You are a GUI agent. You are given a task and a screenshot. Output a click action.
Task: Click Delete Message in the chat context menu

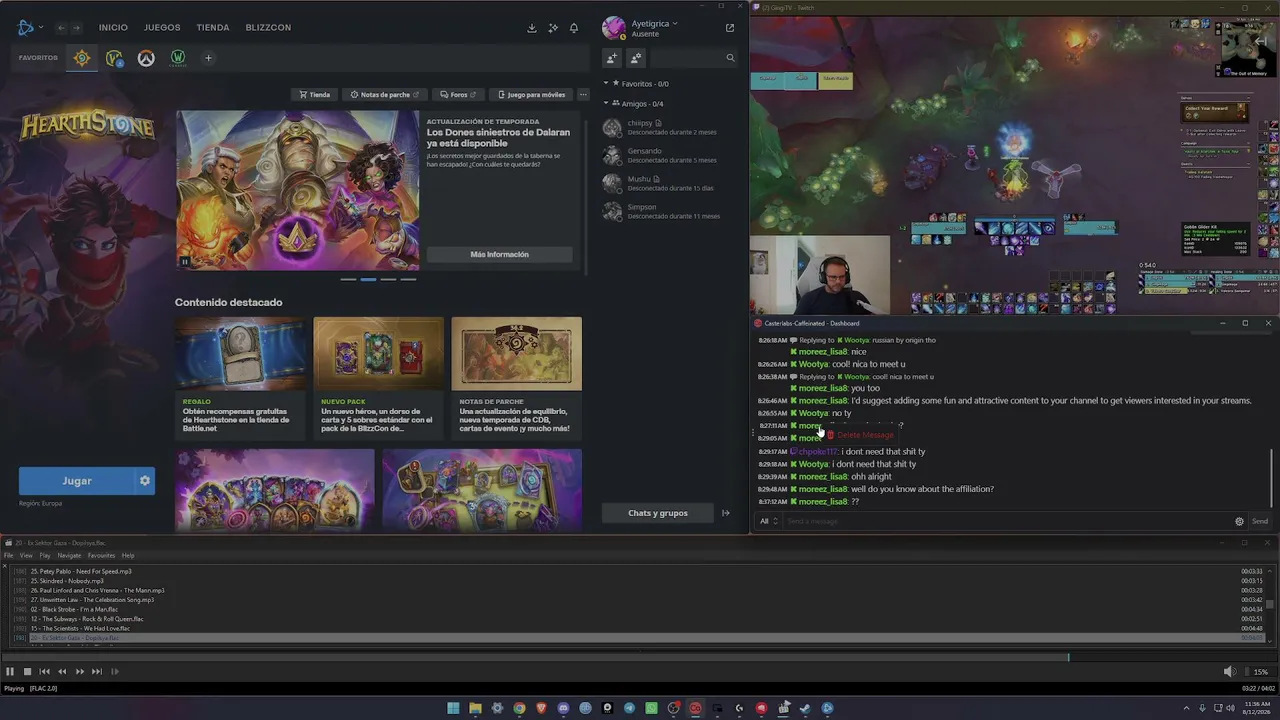(x=860, y=435)
